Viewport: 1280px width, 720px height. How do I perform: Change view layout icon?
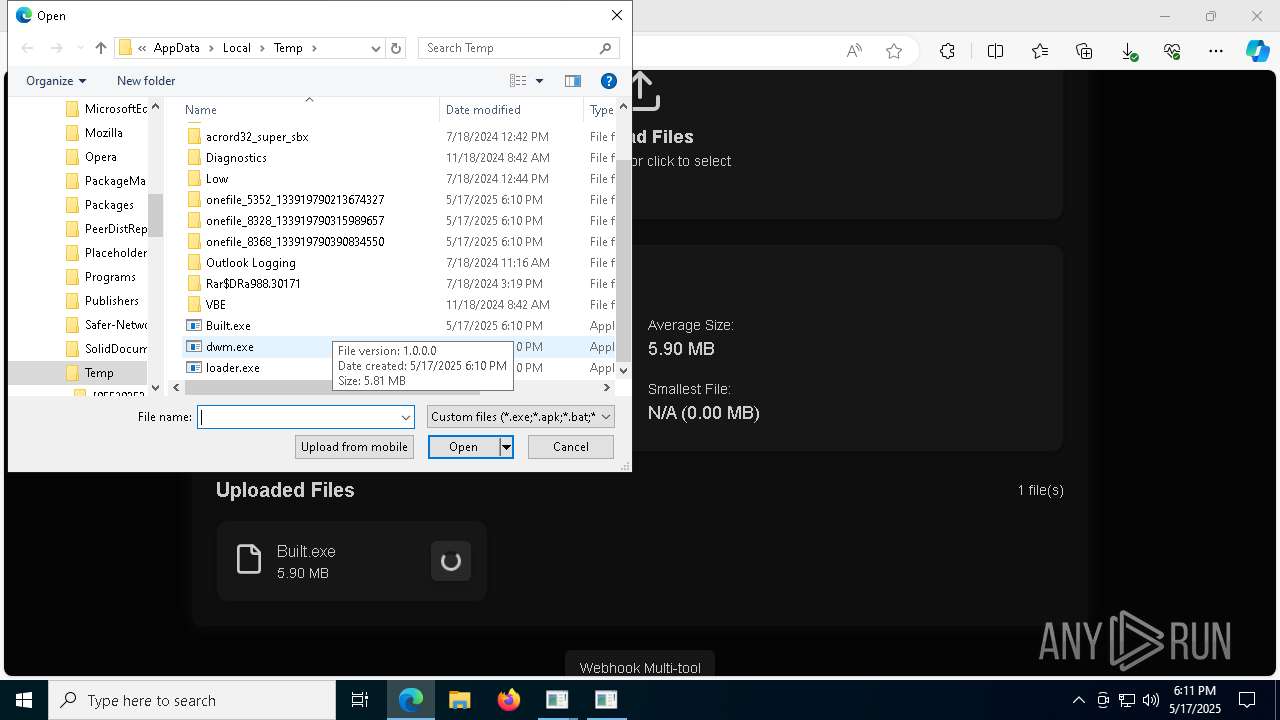coord(518,81)
